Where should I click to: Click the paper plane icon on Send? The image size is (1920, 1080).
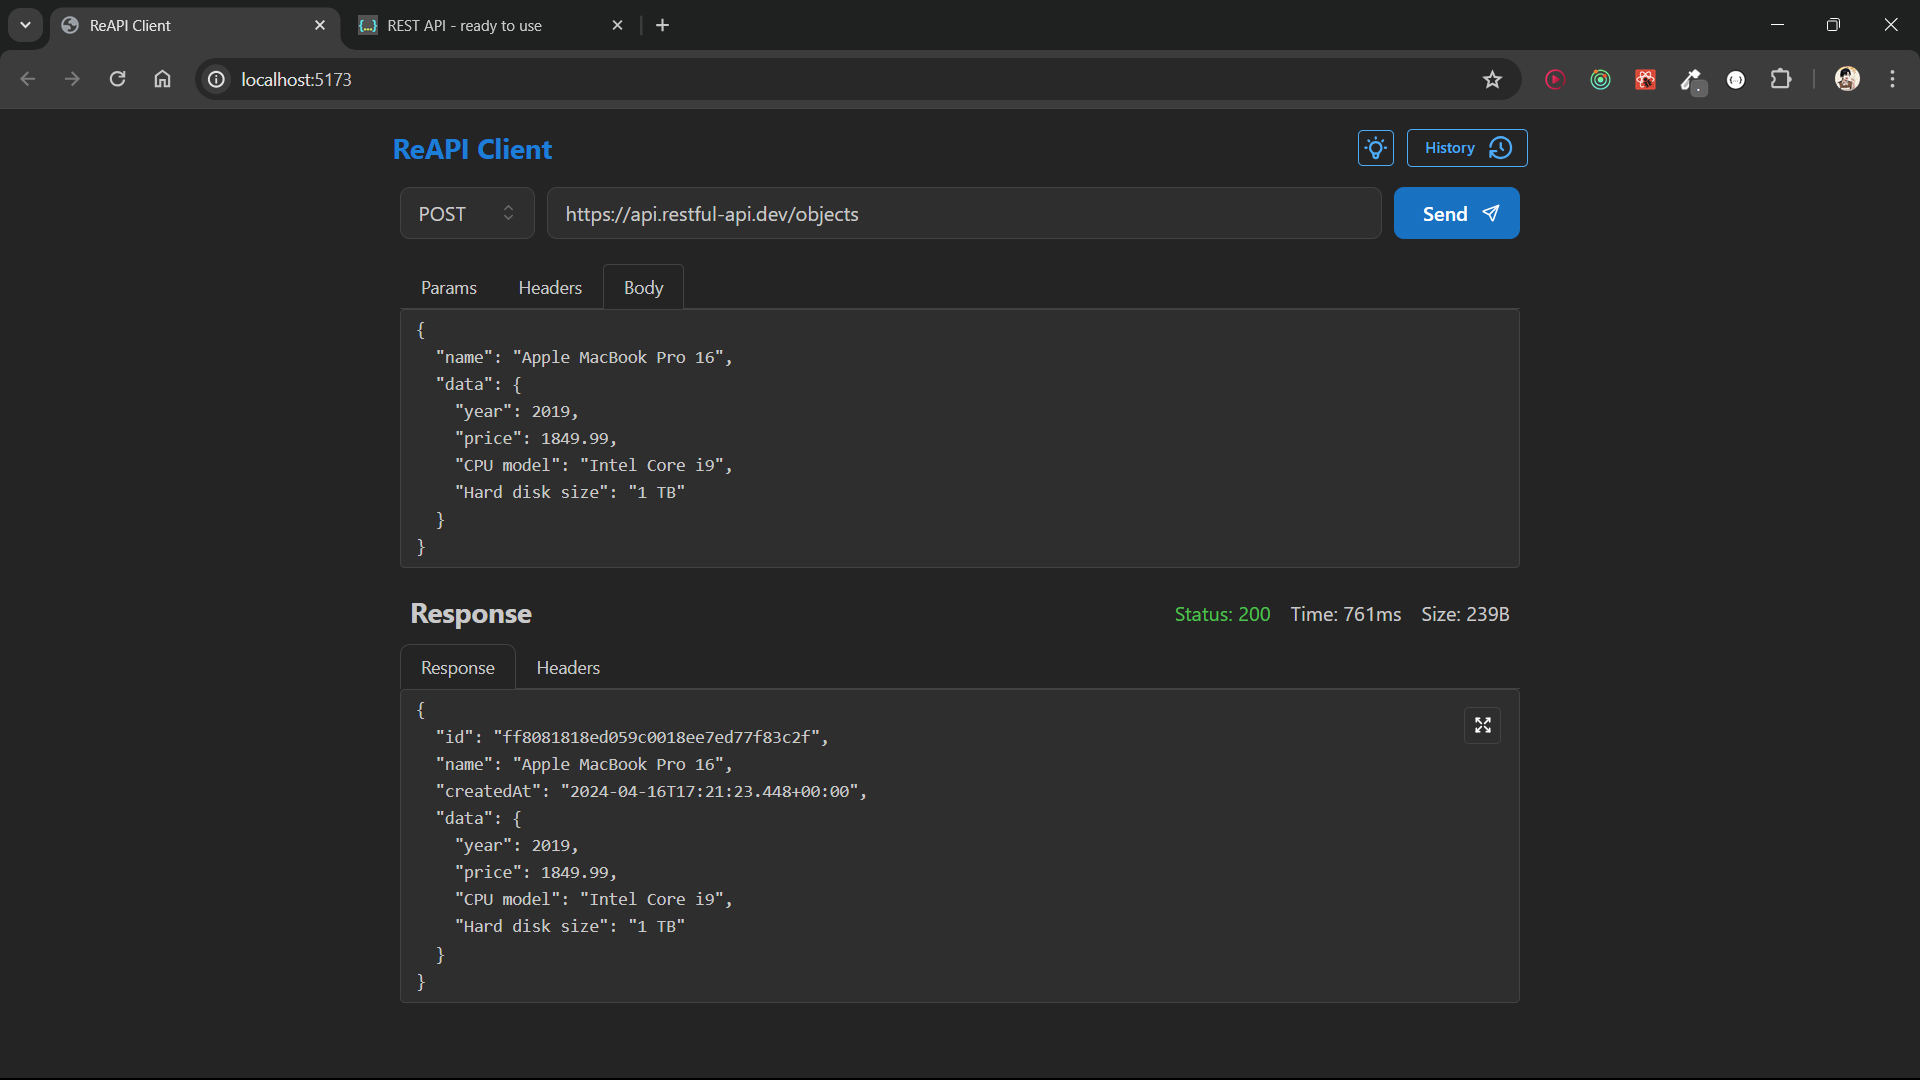tap(1490, 213)
